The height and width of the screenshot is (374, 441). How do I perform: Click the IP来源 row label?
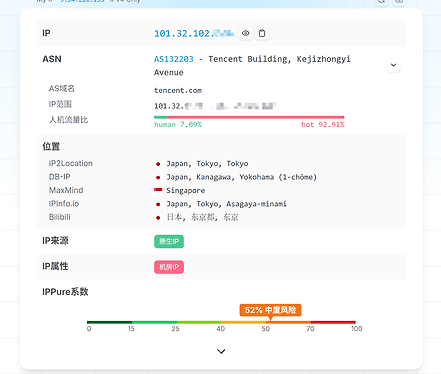(55, 241)
